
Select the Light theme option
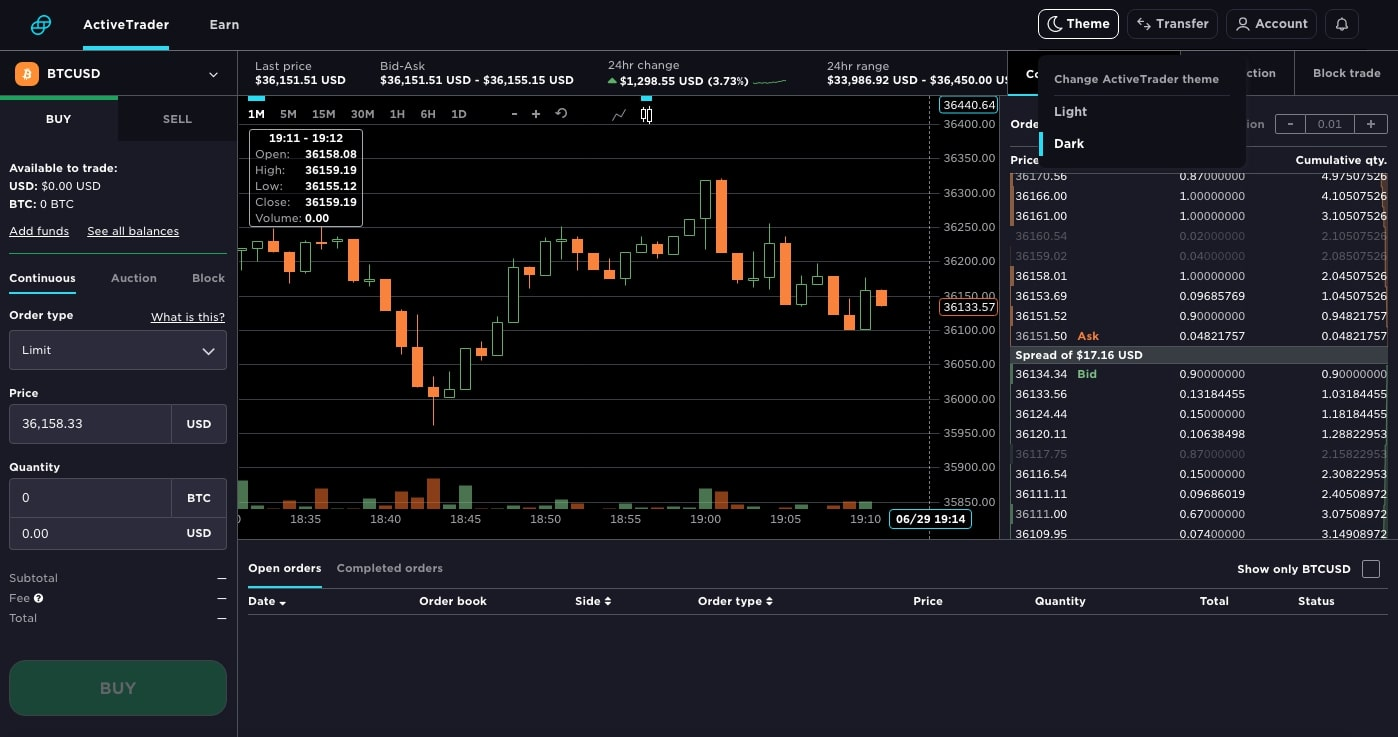tap(1070, 112)
